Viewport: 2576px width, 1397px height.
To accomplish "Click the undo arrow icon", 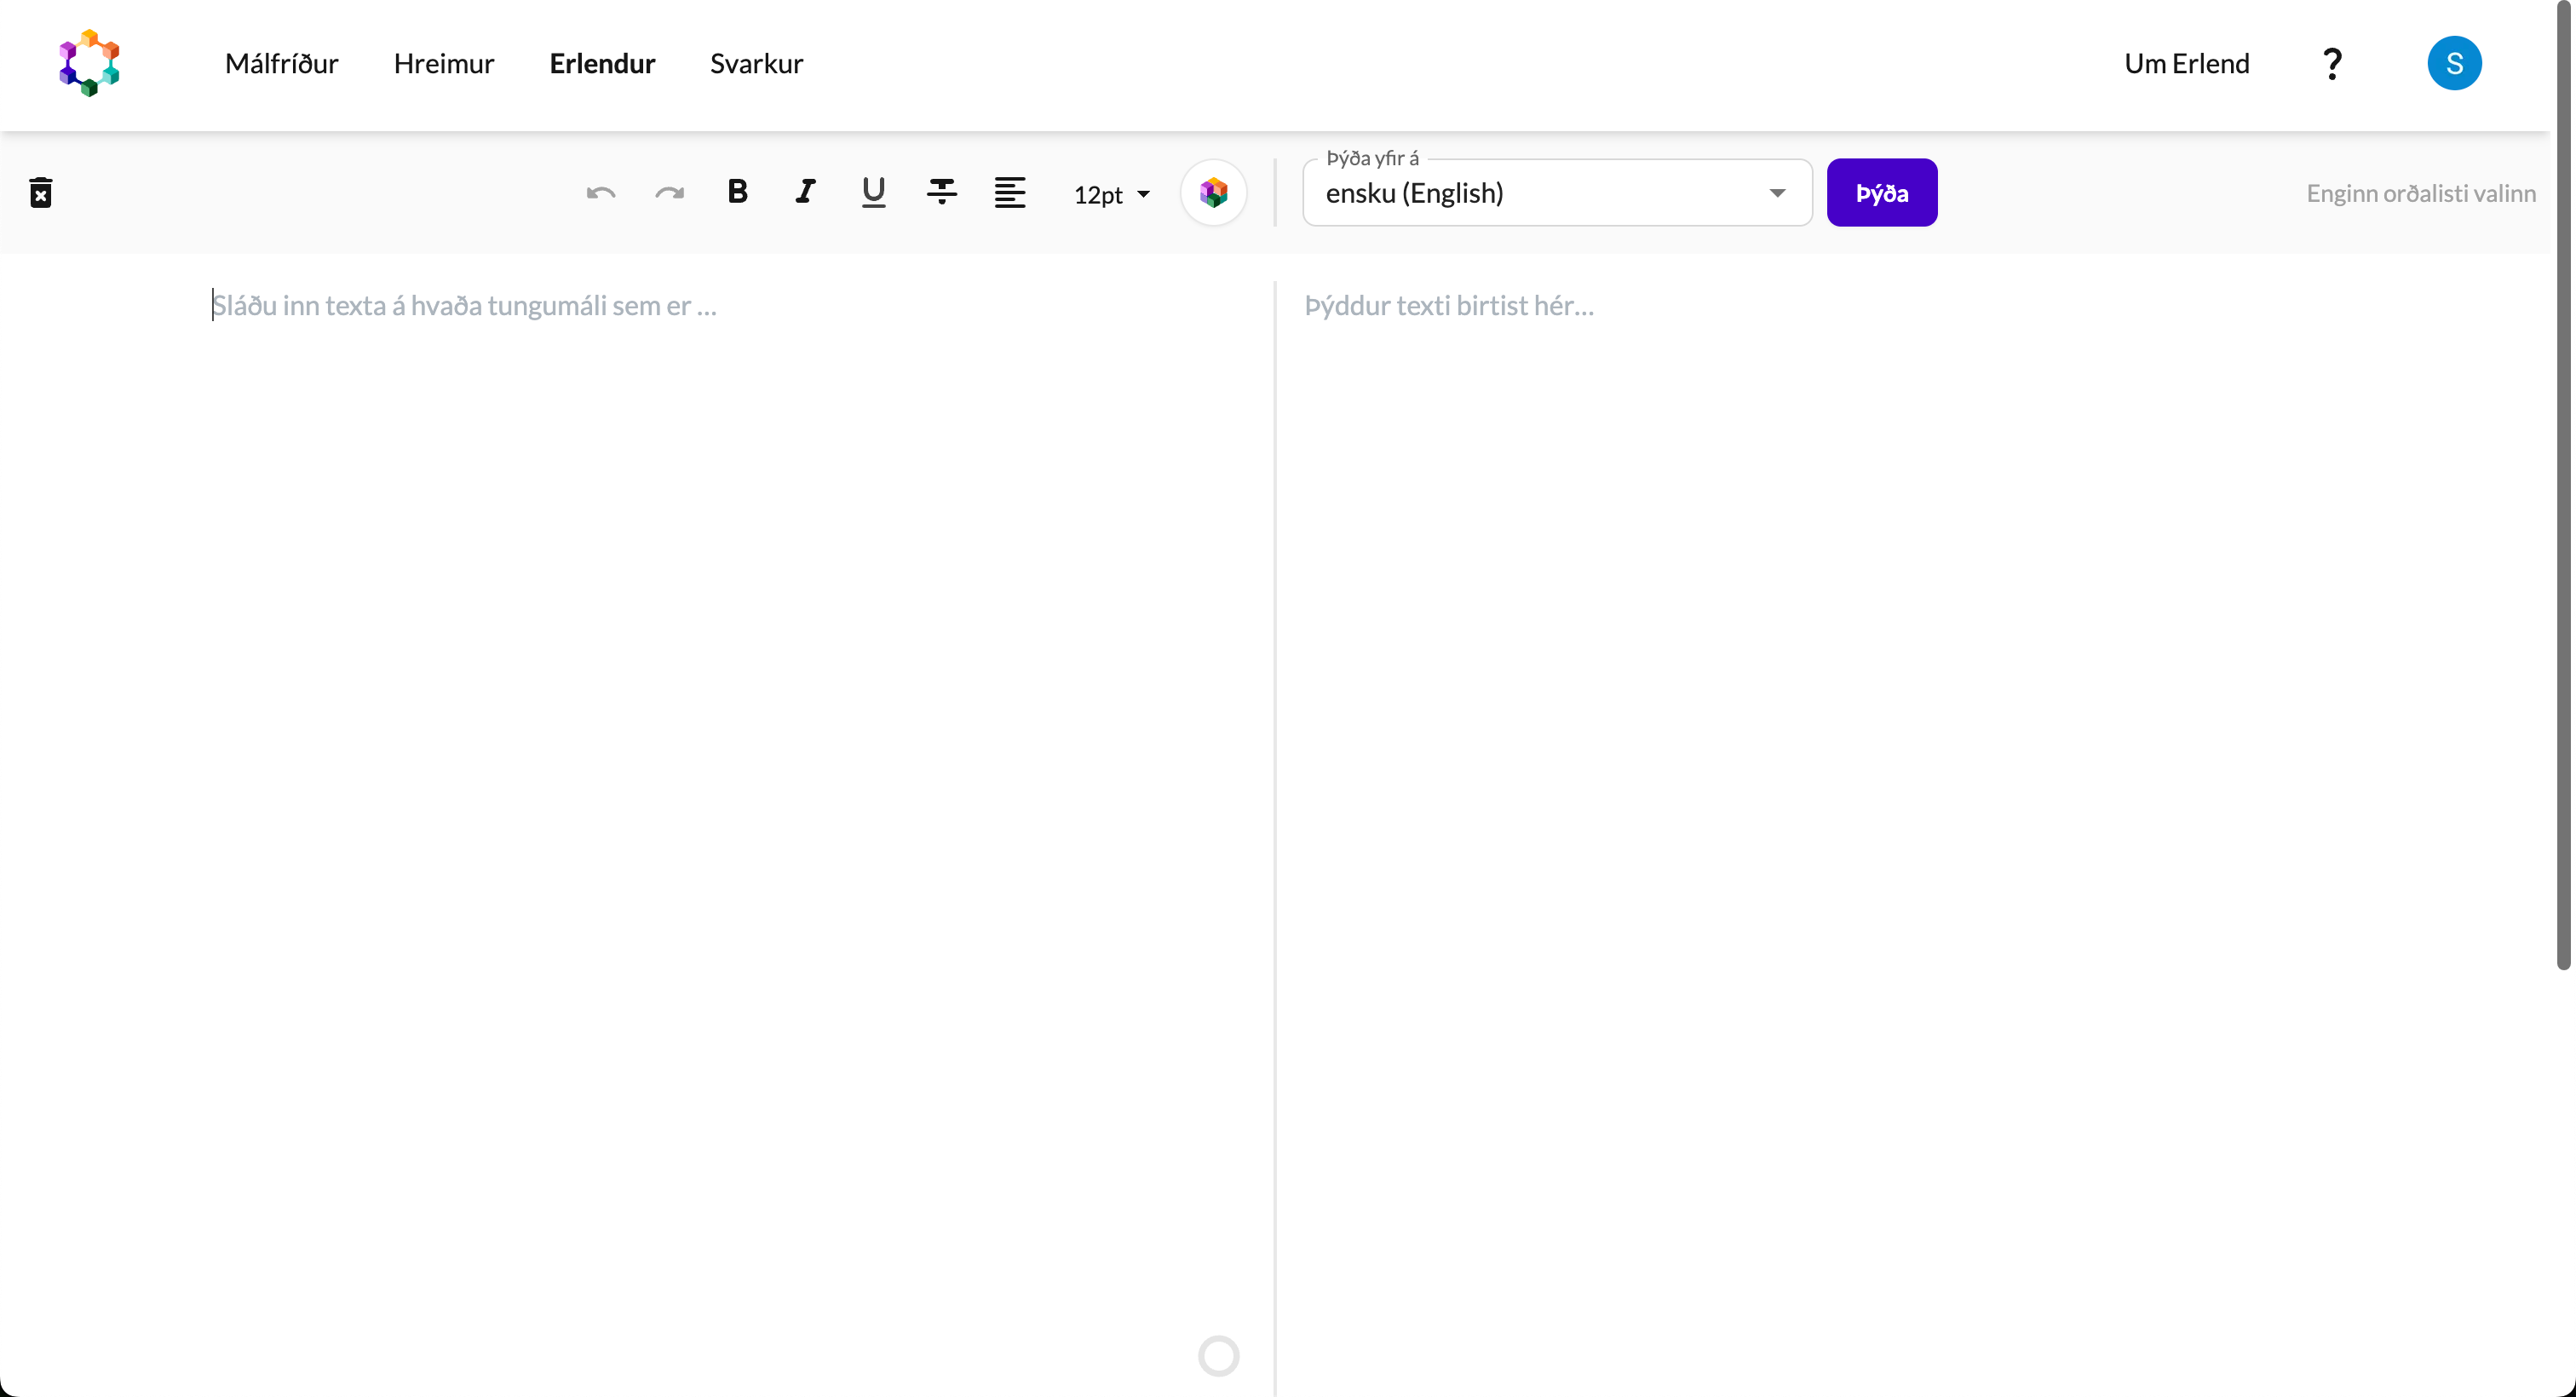I will coord(601,193).
